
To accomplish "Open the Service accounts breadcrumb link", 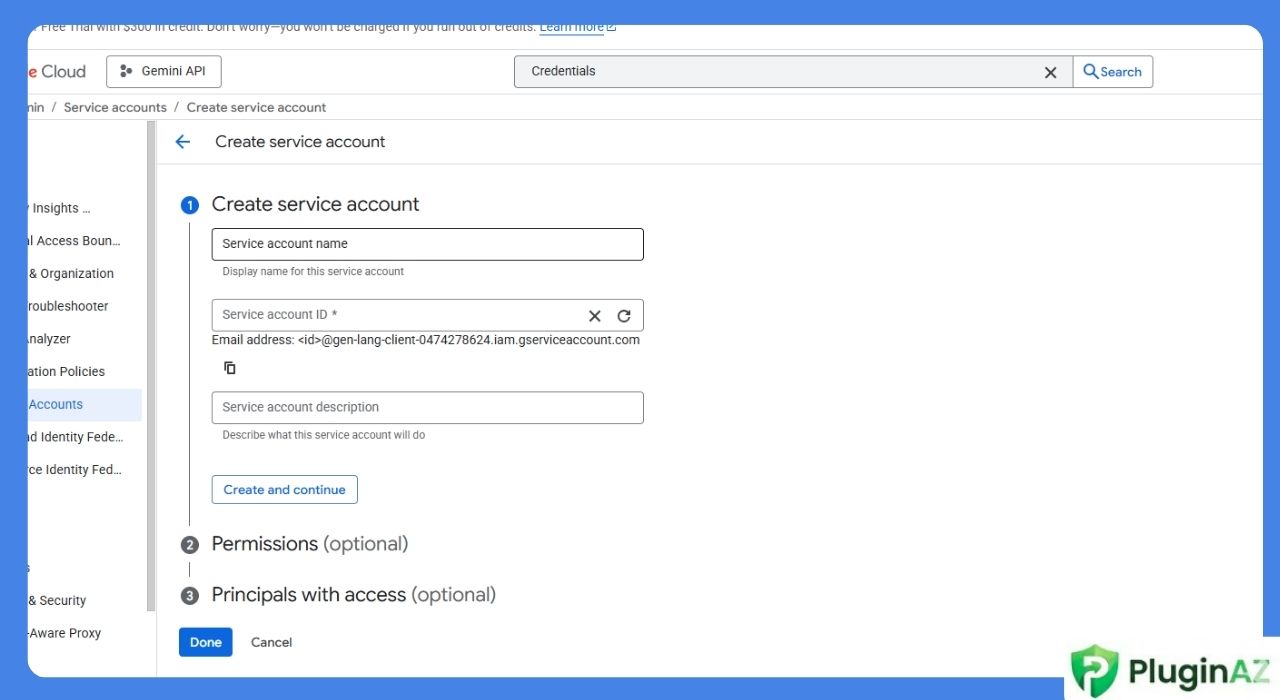I will [x=115, y=107].
